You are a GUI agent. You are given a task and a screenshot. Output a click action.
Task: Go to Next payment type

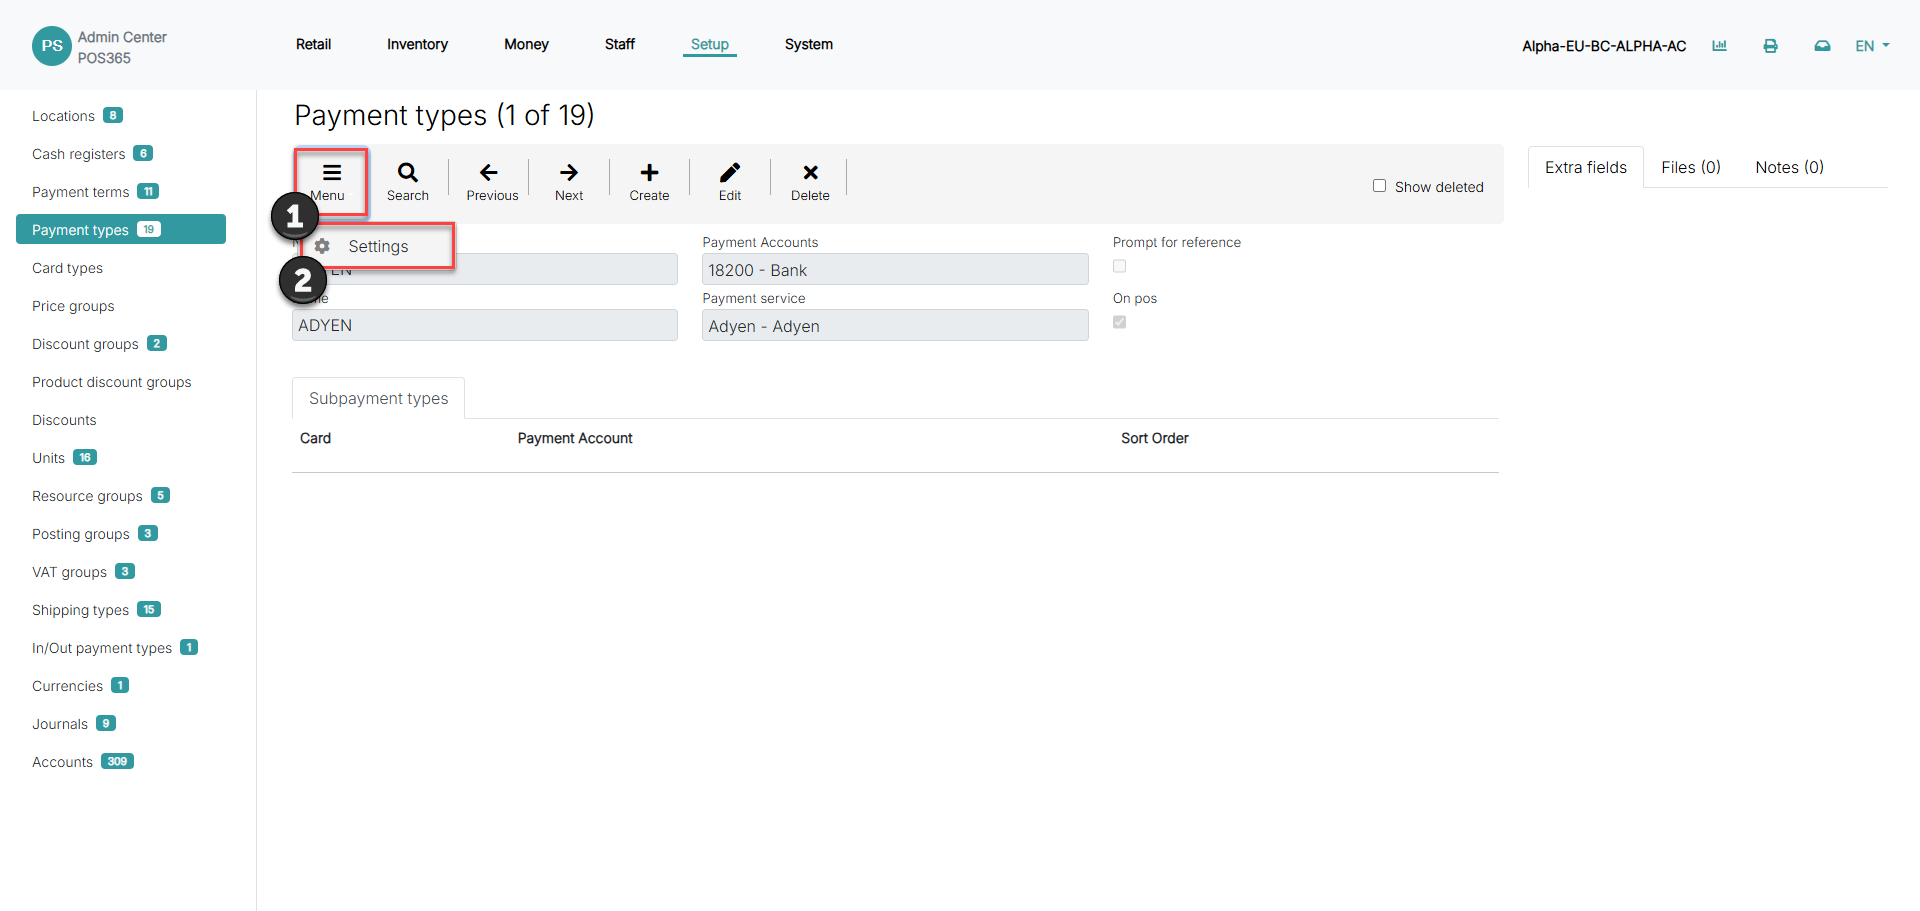[x=569, y=181]
